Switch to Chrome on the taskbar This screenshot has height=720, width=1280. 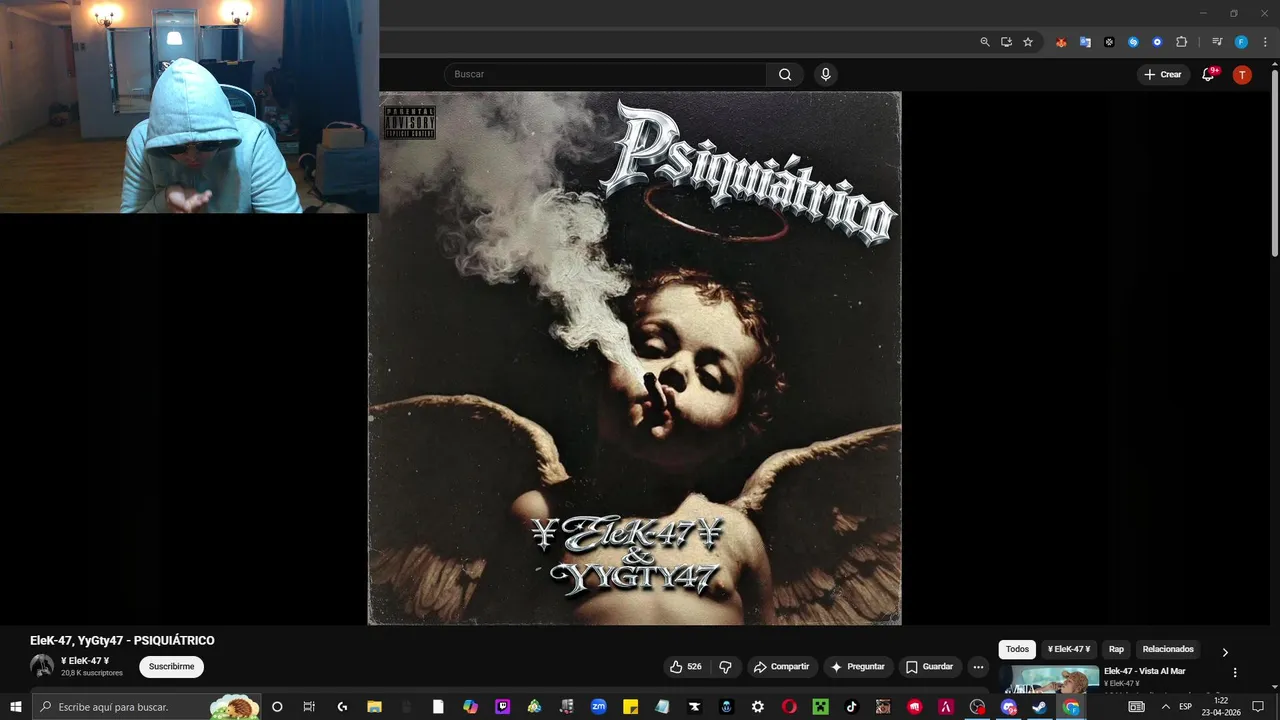[x=1071, y=707]
